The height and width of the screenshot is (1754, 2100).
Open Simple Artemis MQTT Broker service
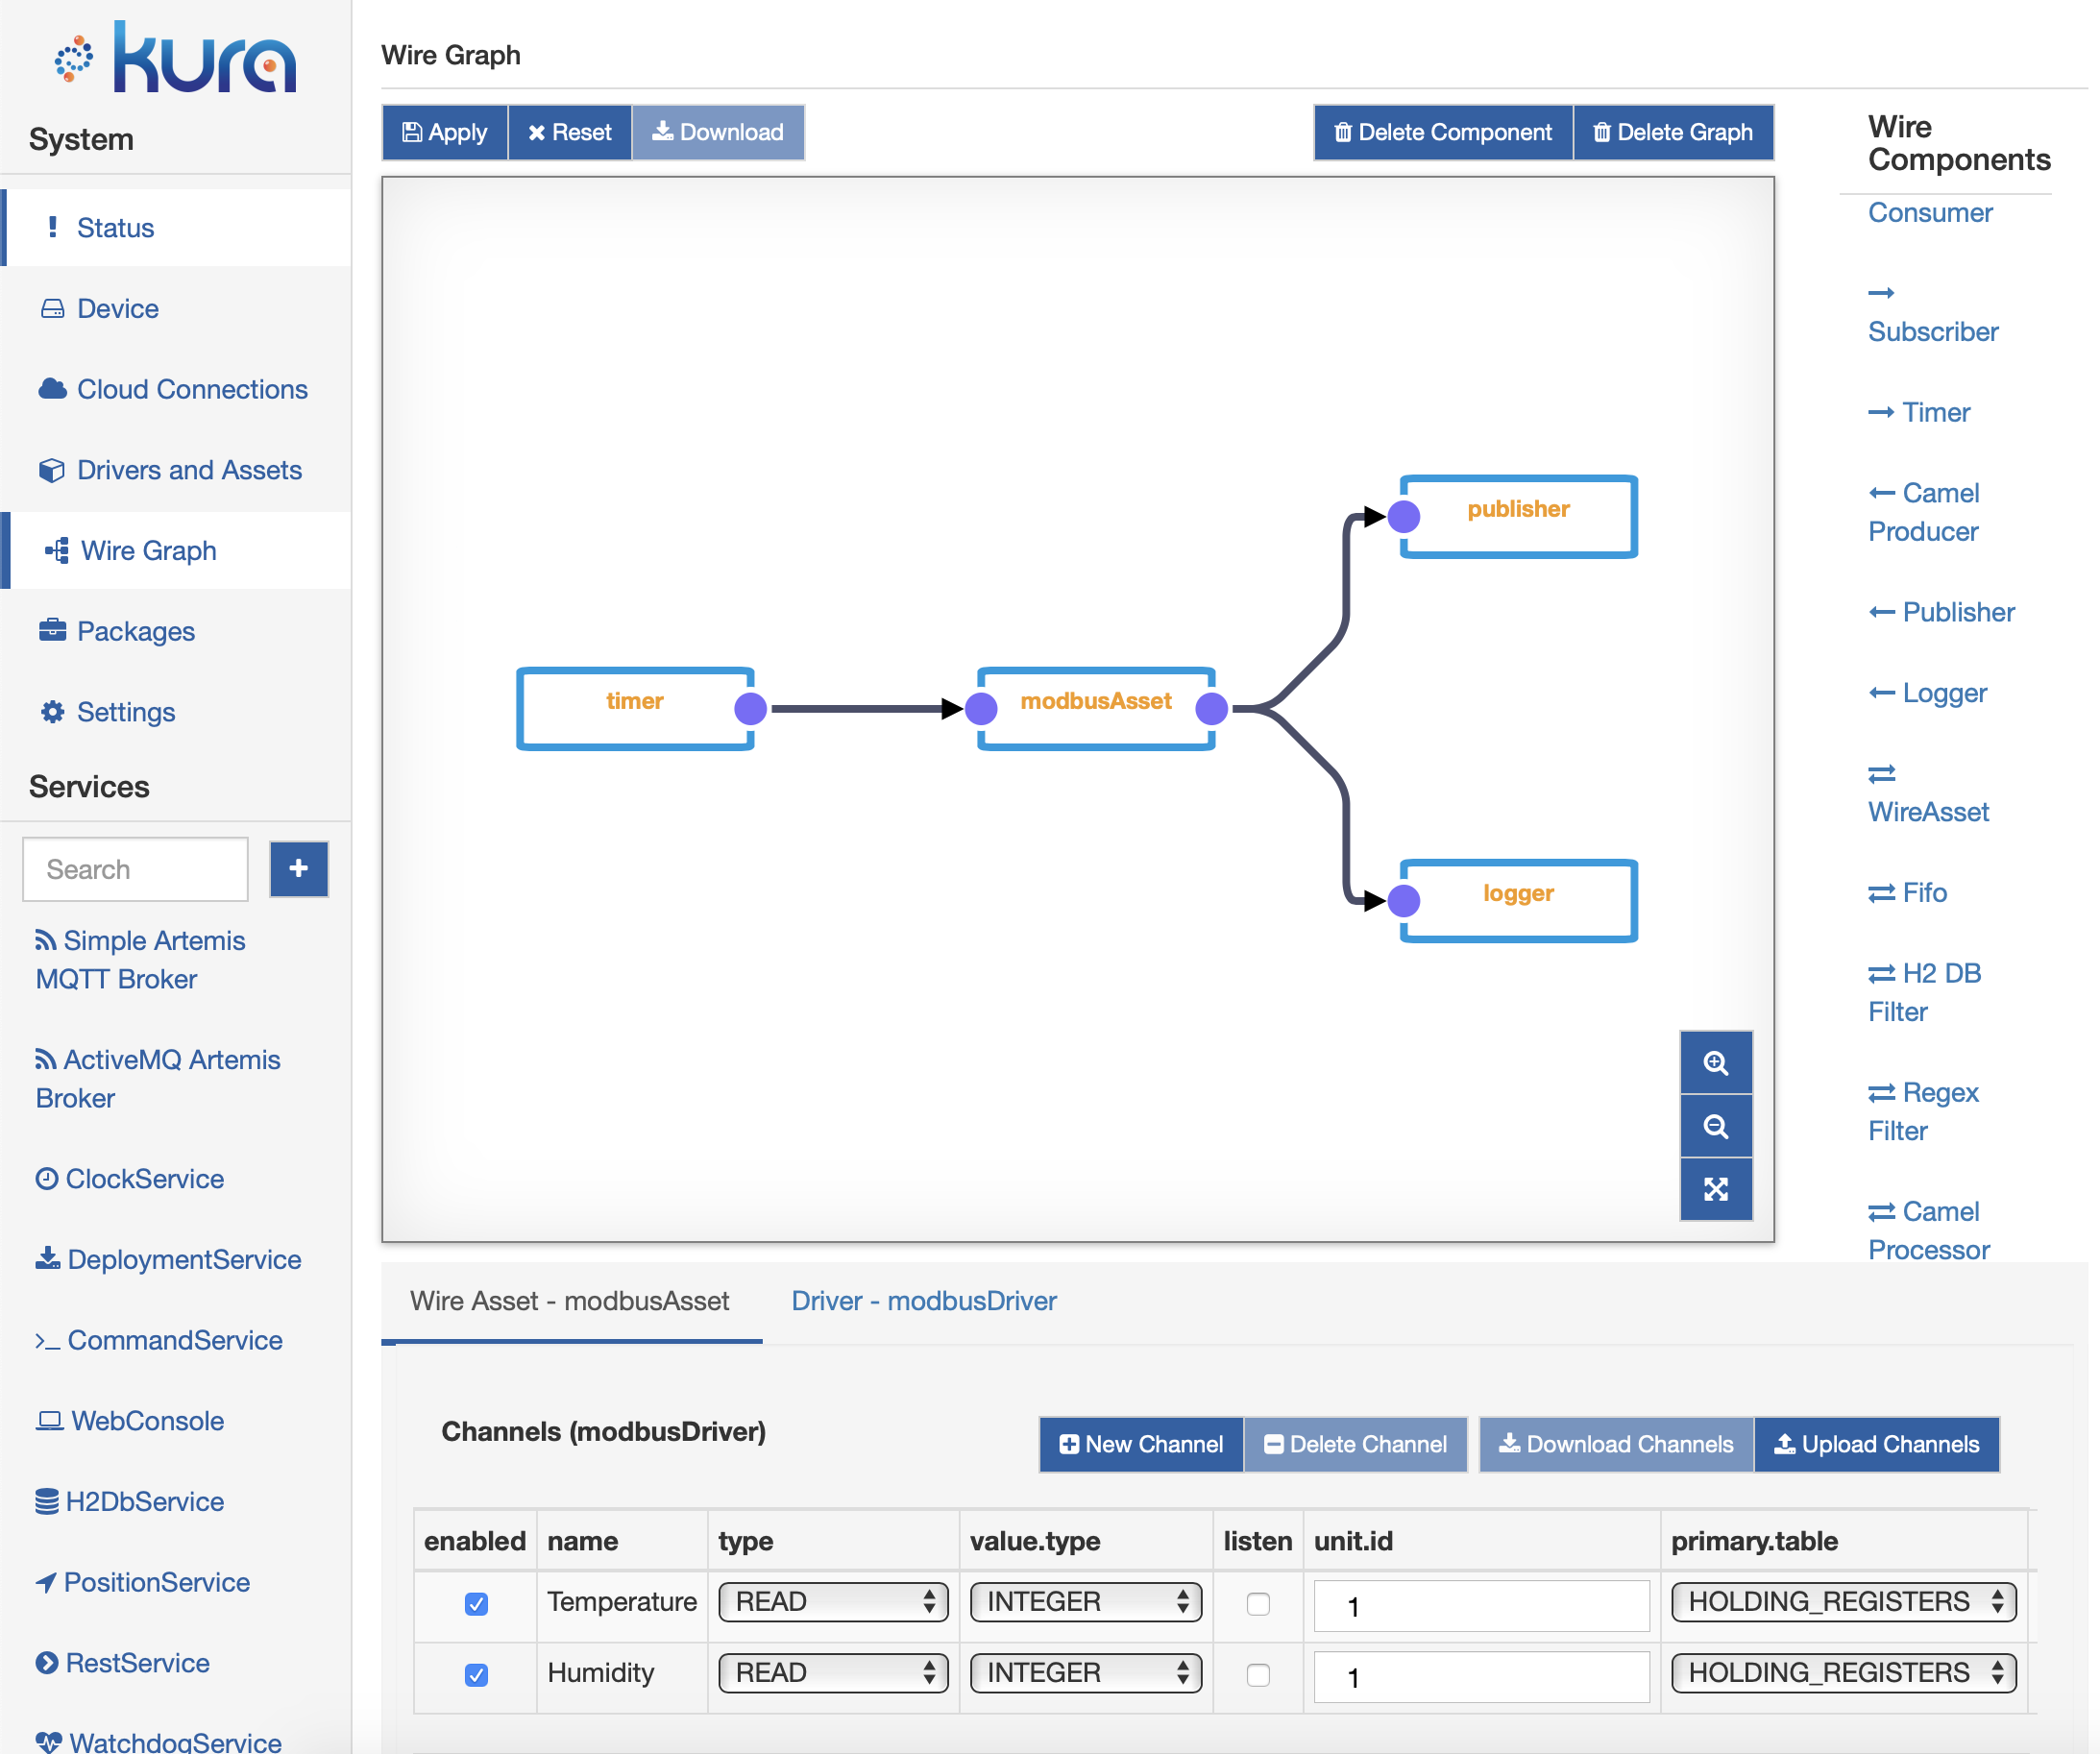141,960
